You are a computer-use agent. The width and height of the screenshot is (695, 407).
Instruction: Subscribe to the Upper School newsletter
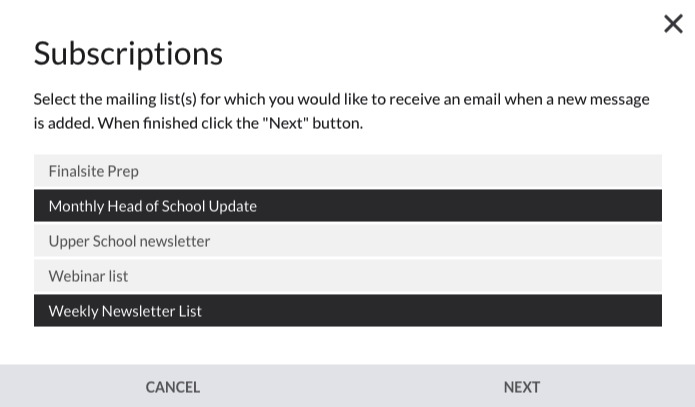pos(348,241)
